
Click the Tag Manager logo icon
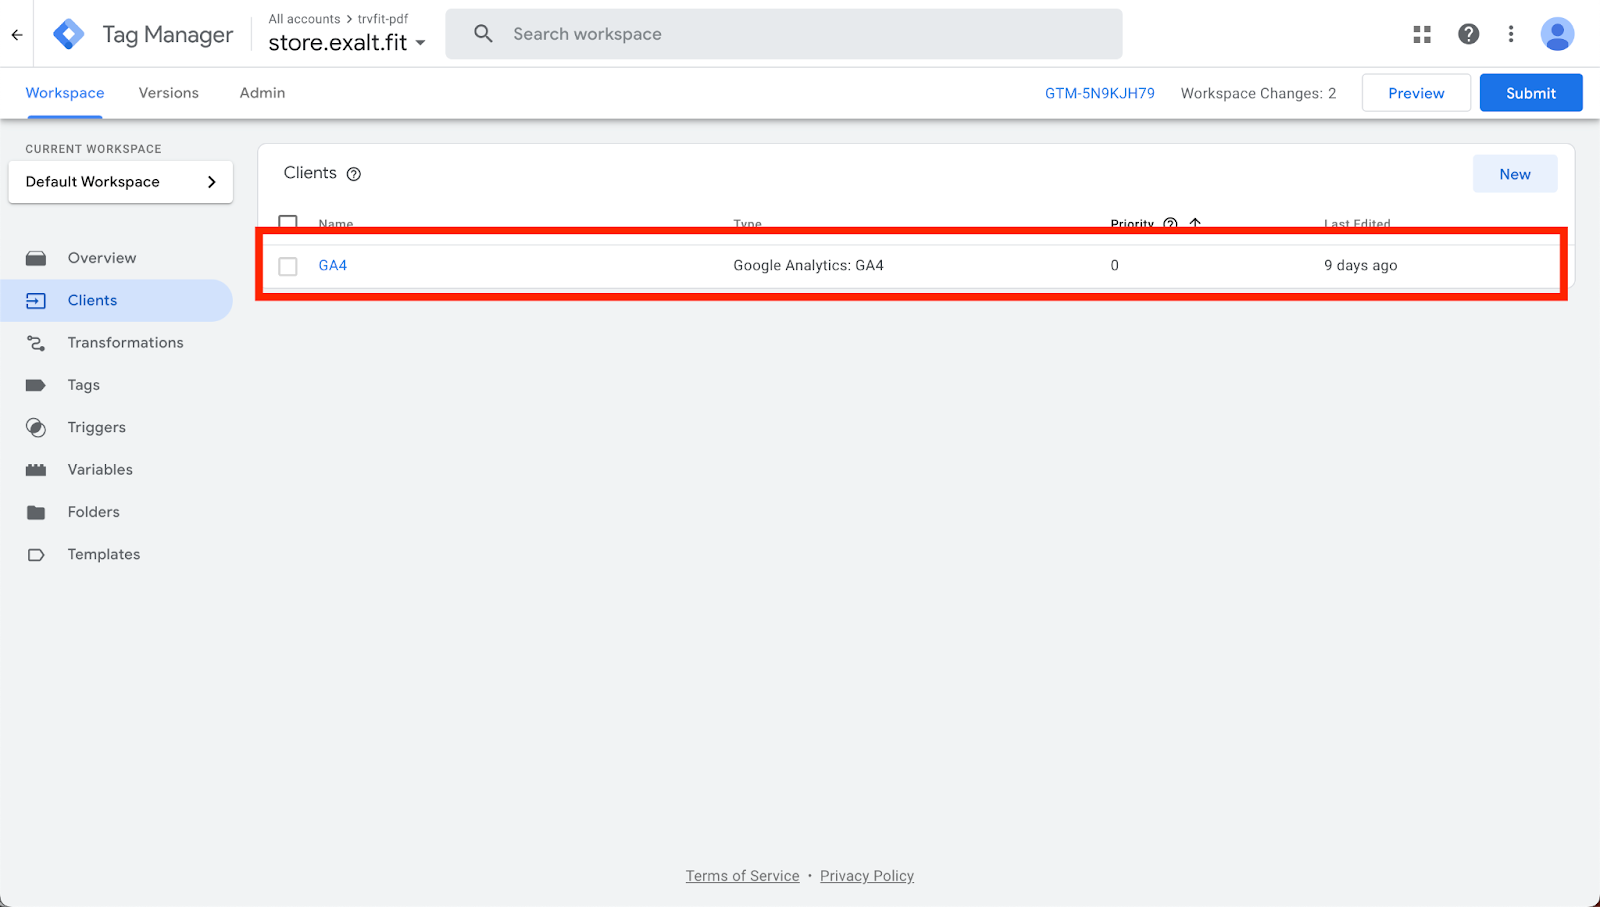click(x=69, y=34)
